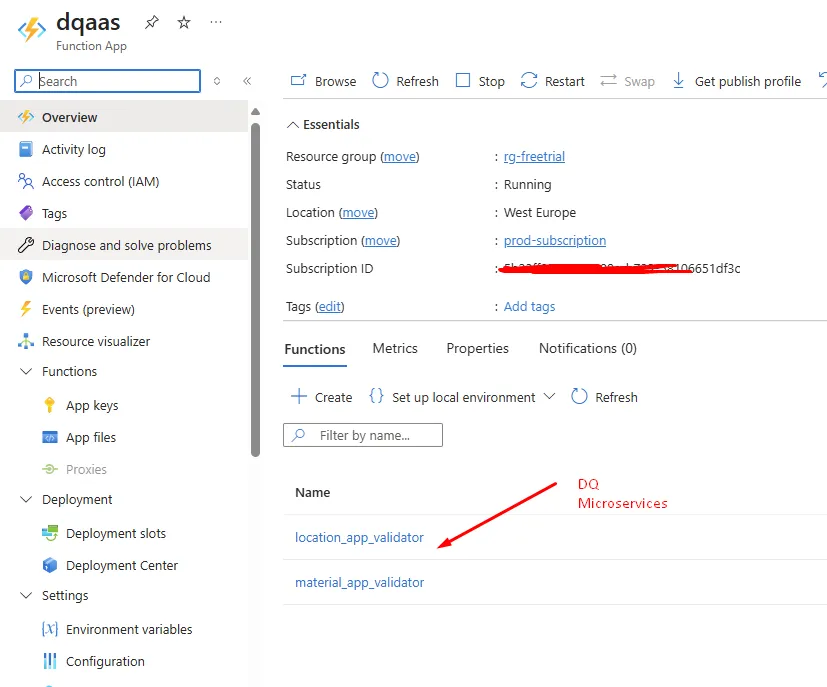Open the more options ellipsis near the title
Image resolution: width=827 pixels, height=687 pixels.
216,20
